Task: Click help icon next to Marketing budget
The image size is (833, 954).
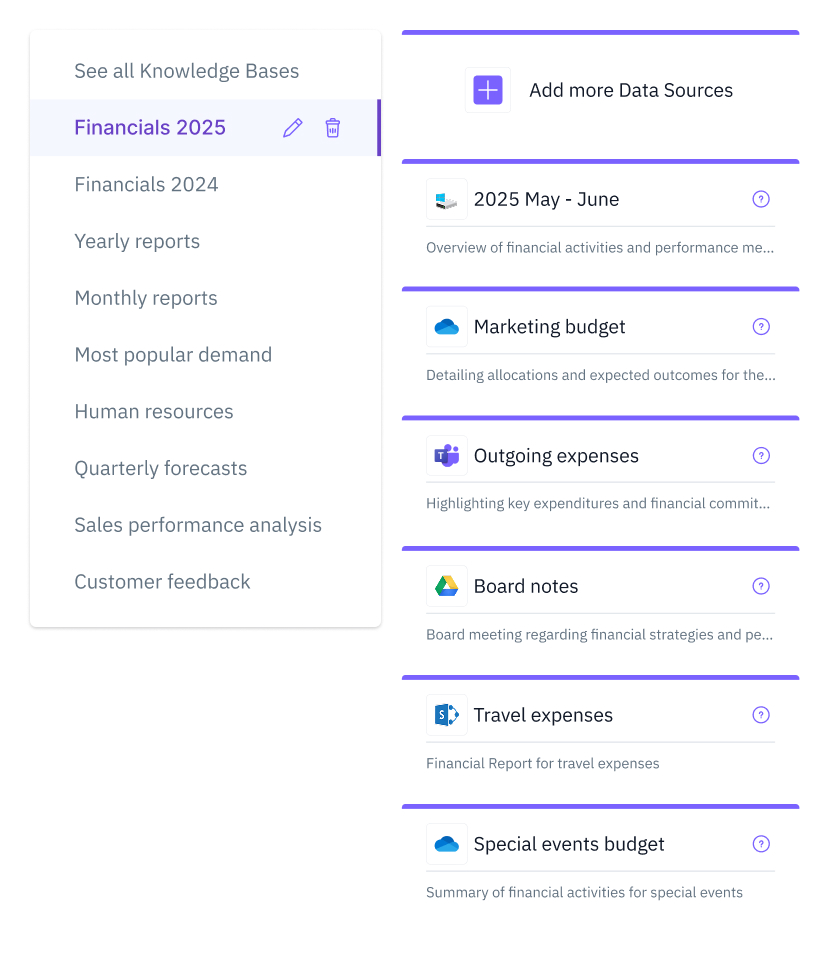Action: tap(761, 327)
